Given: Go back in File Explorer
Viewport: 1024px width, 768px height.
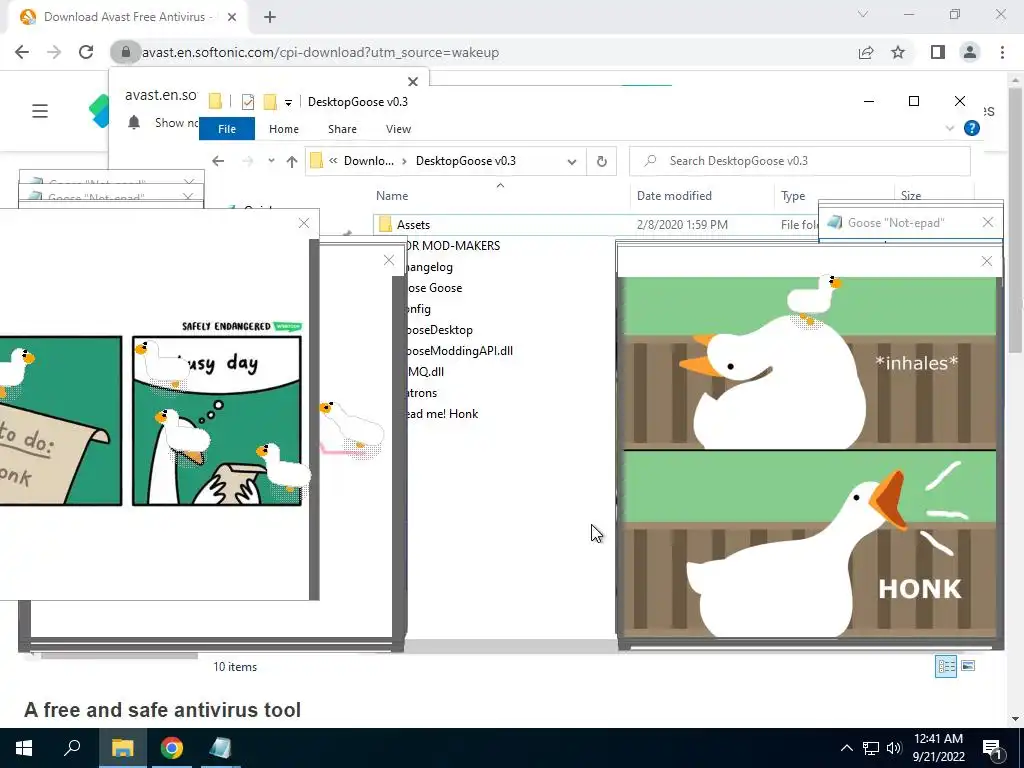Looking at the screenshot, I should click(218, 161).
